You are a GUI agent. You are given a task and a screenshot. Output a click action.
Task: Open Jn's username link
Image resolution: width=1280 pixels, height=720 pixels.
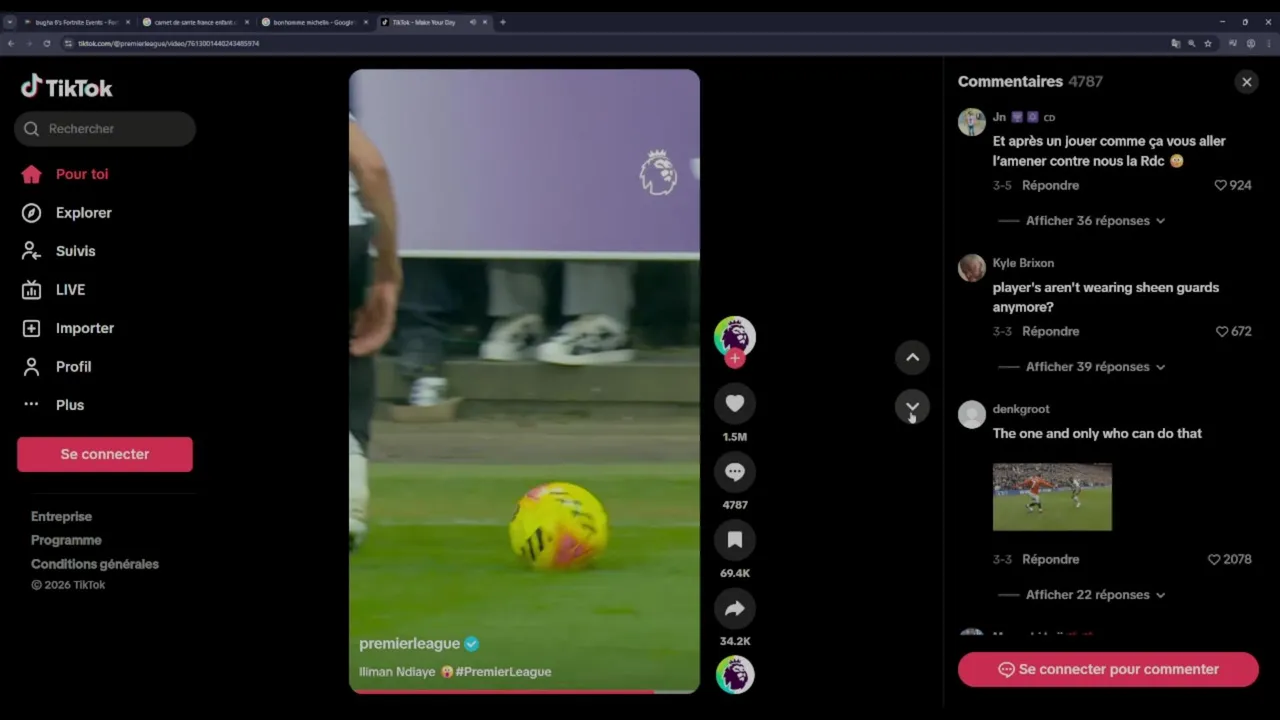tap(999, 117)
